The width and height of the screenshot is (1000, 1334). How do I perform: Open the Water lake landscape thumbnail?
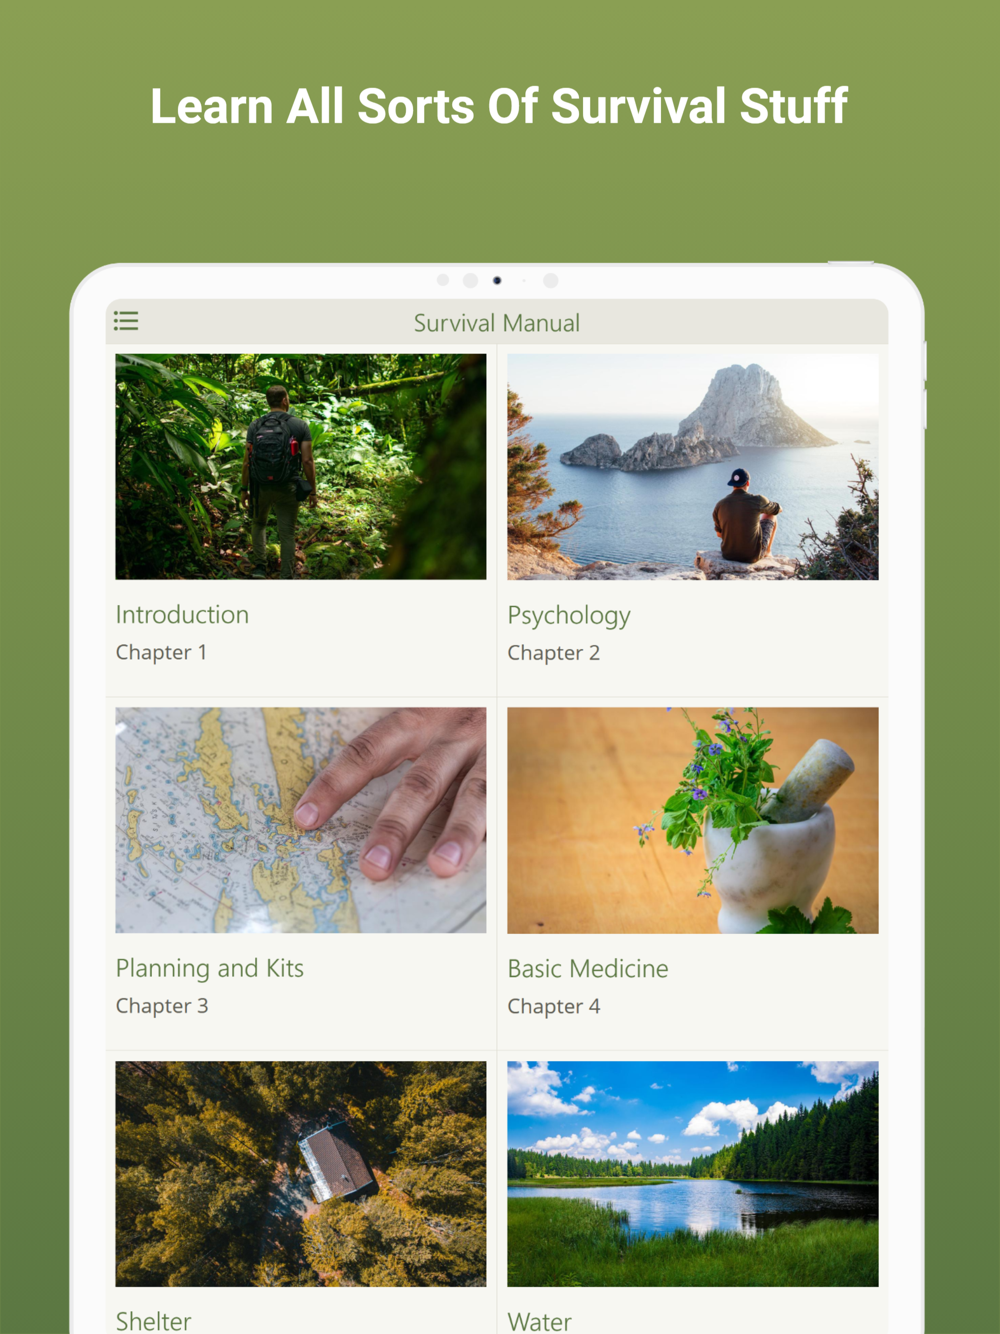pos(693,1174)
